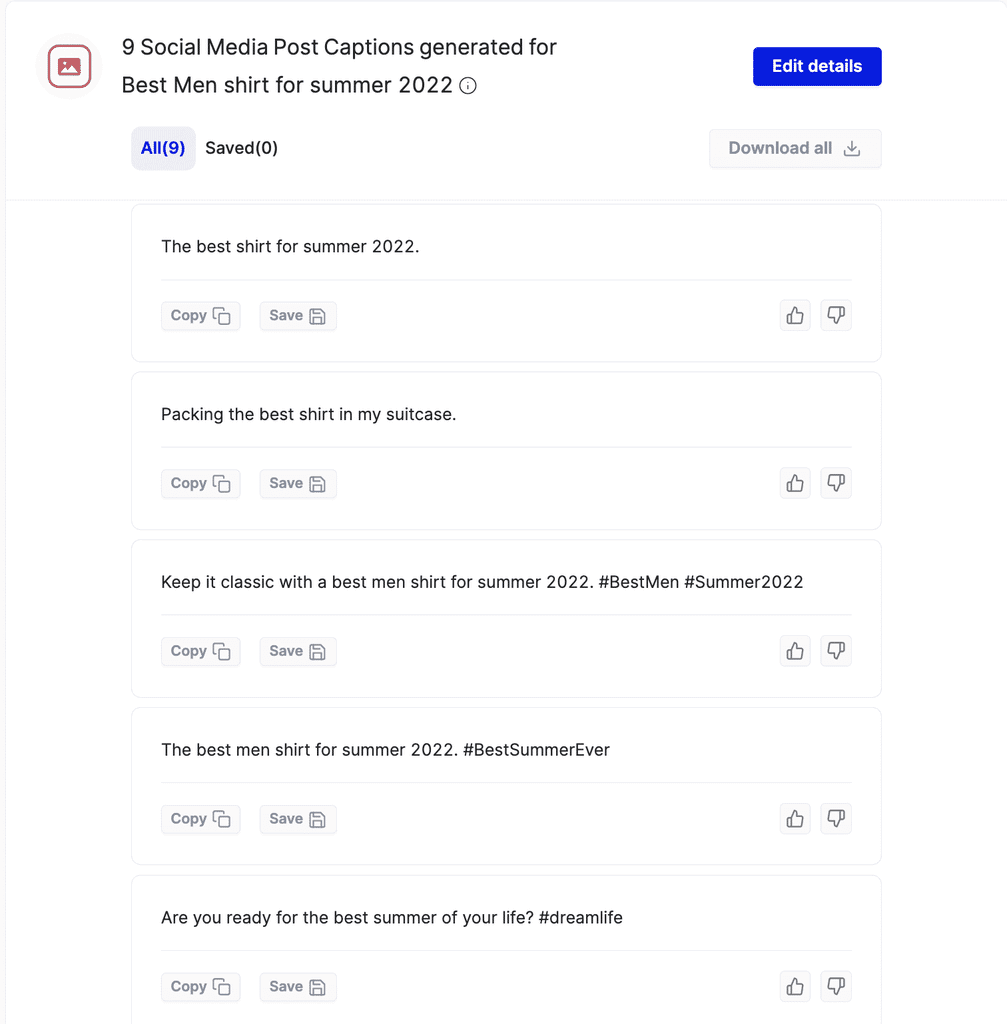
Task: Like the #BestSummerEver caption
Action: tap(795, 819)
